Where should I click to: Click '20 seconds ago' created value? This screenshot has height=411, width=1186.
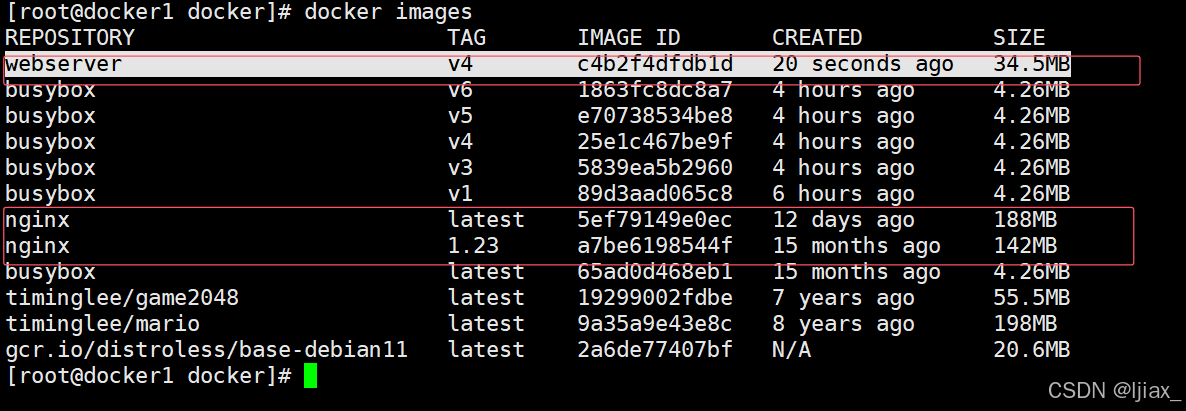tap(863, 64)
